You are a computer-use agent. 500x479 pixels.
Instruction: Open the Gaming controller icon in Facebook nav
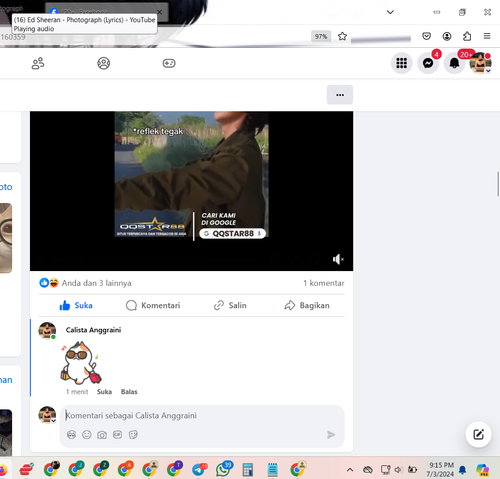click(x=169, y=63)
